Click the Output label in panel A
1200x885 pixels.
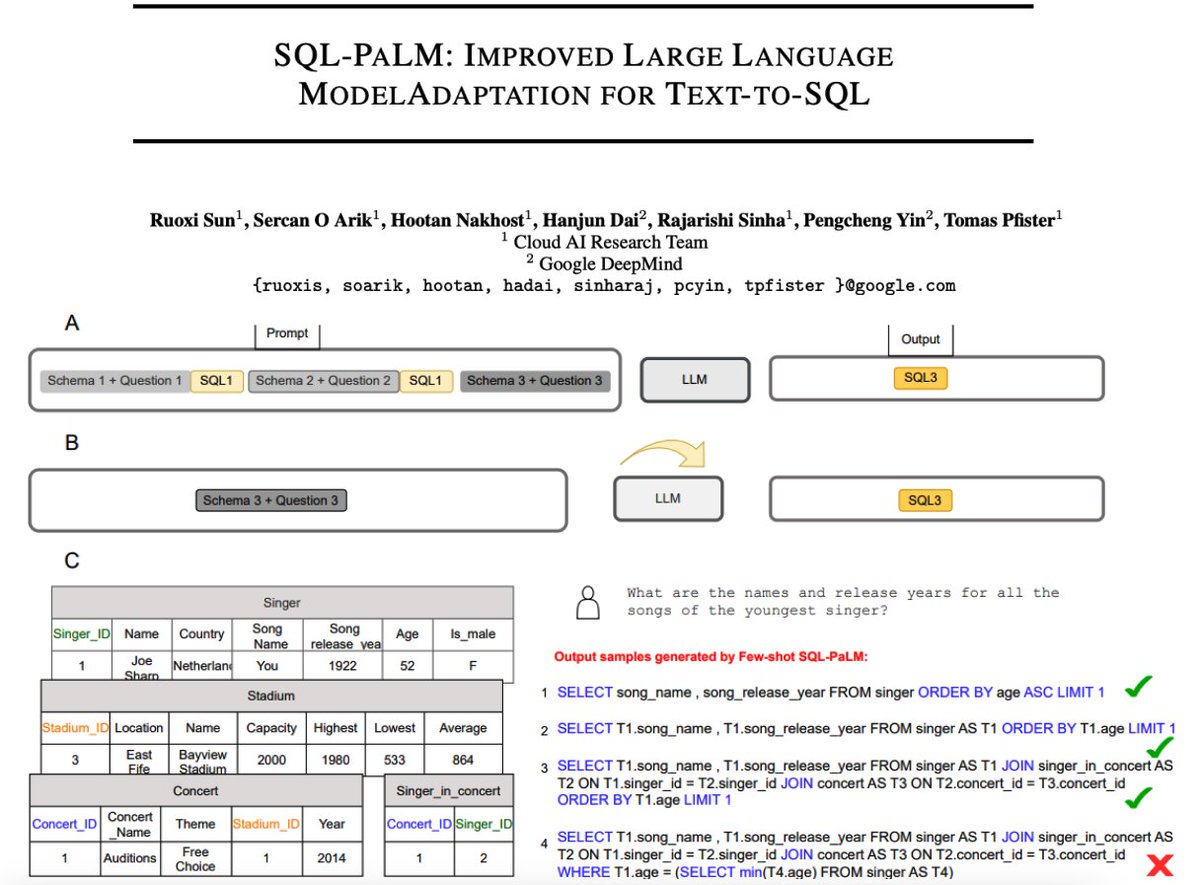pyautogui.click(x=921, y=339)
